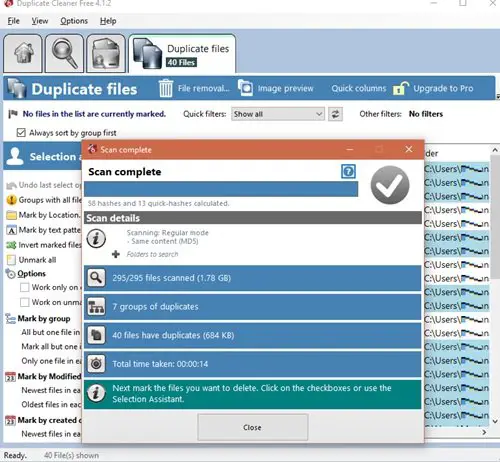Click the scroll-up arrow of file list
This screenshot has height=462, width=500.
(x=495, y=150)
